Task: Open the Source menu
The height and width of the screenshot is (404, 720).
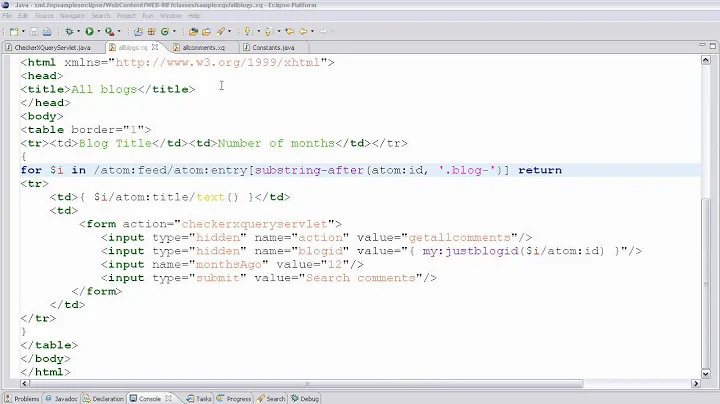Action: click(x=45, y=16)
